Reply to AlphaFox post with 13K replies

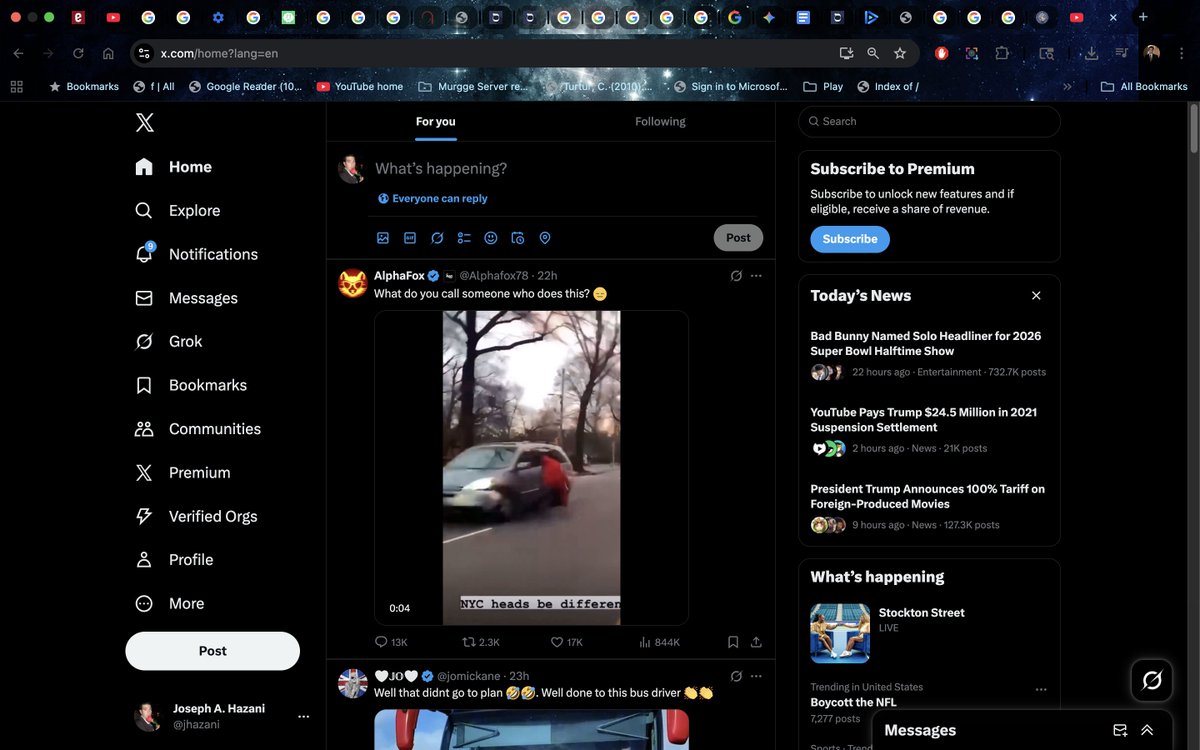coord(391,642)
